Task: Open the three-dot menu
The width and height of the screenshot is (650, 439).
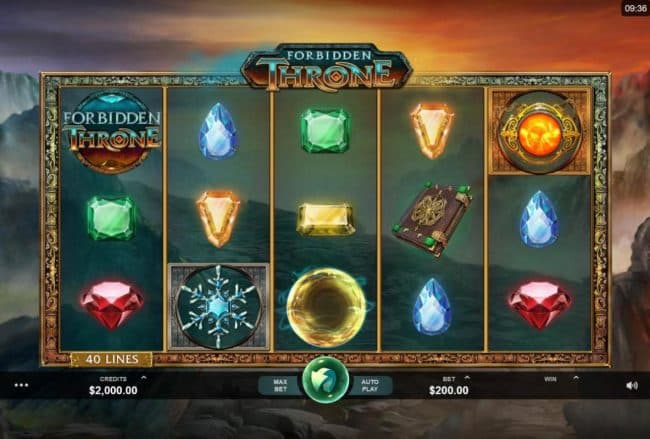Action: [x=21, y=385]
